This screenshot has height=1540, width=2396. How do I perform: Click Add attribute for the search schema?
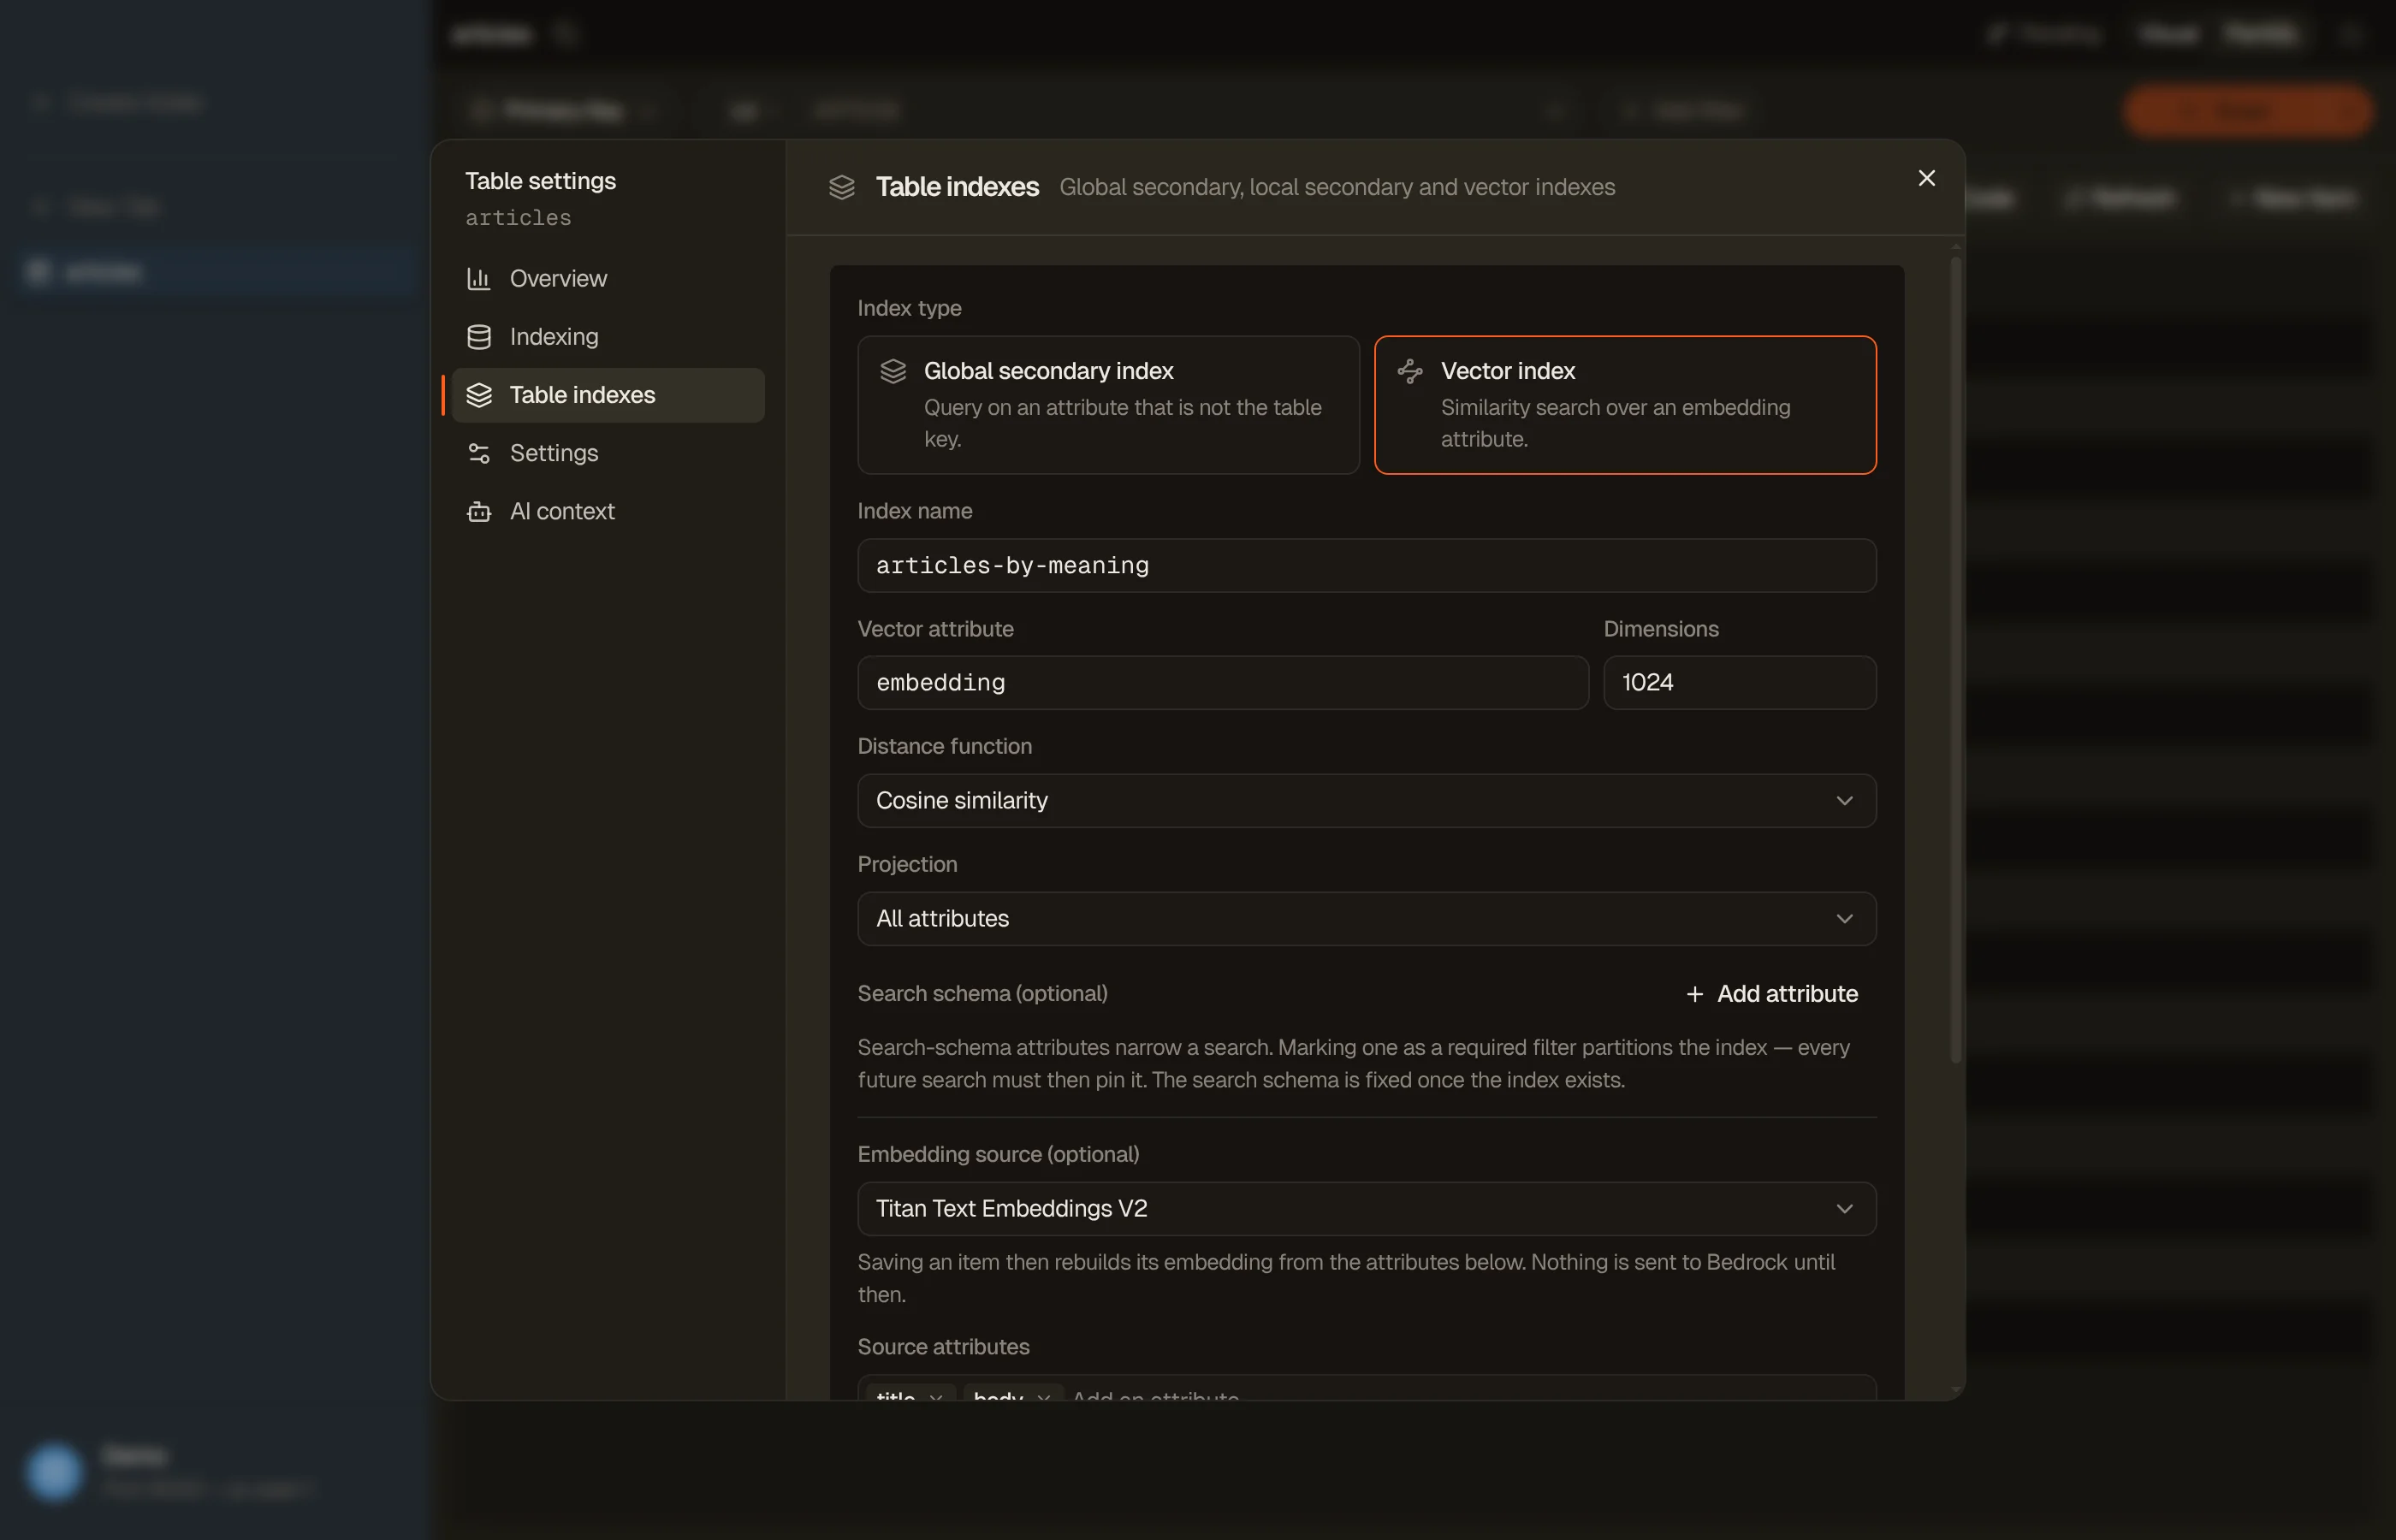[1771, 994]
